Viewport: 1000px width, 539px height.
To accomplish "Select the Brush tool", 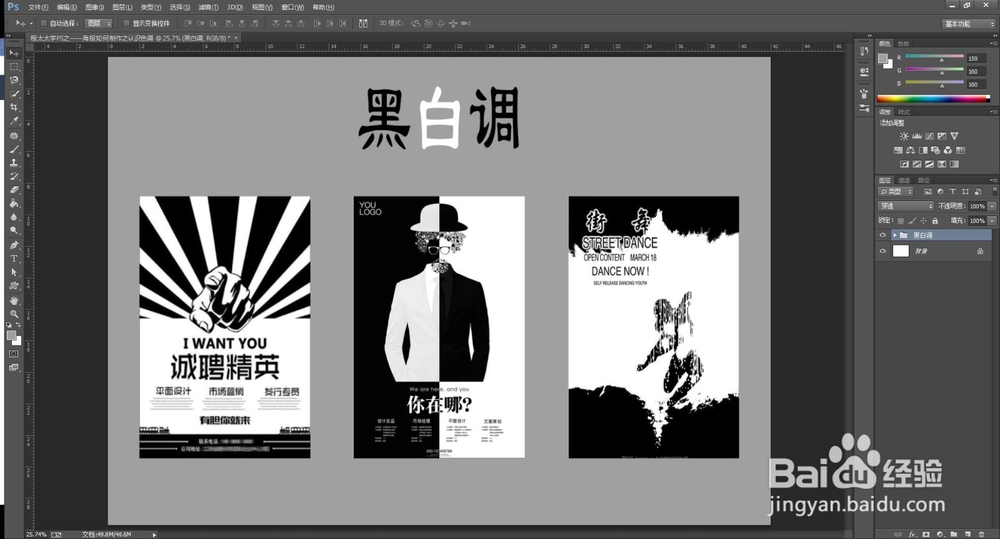I will pyautogui.click(x=14, y=149).
